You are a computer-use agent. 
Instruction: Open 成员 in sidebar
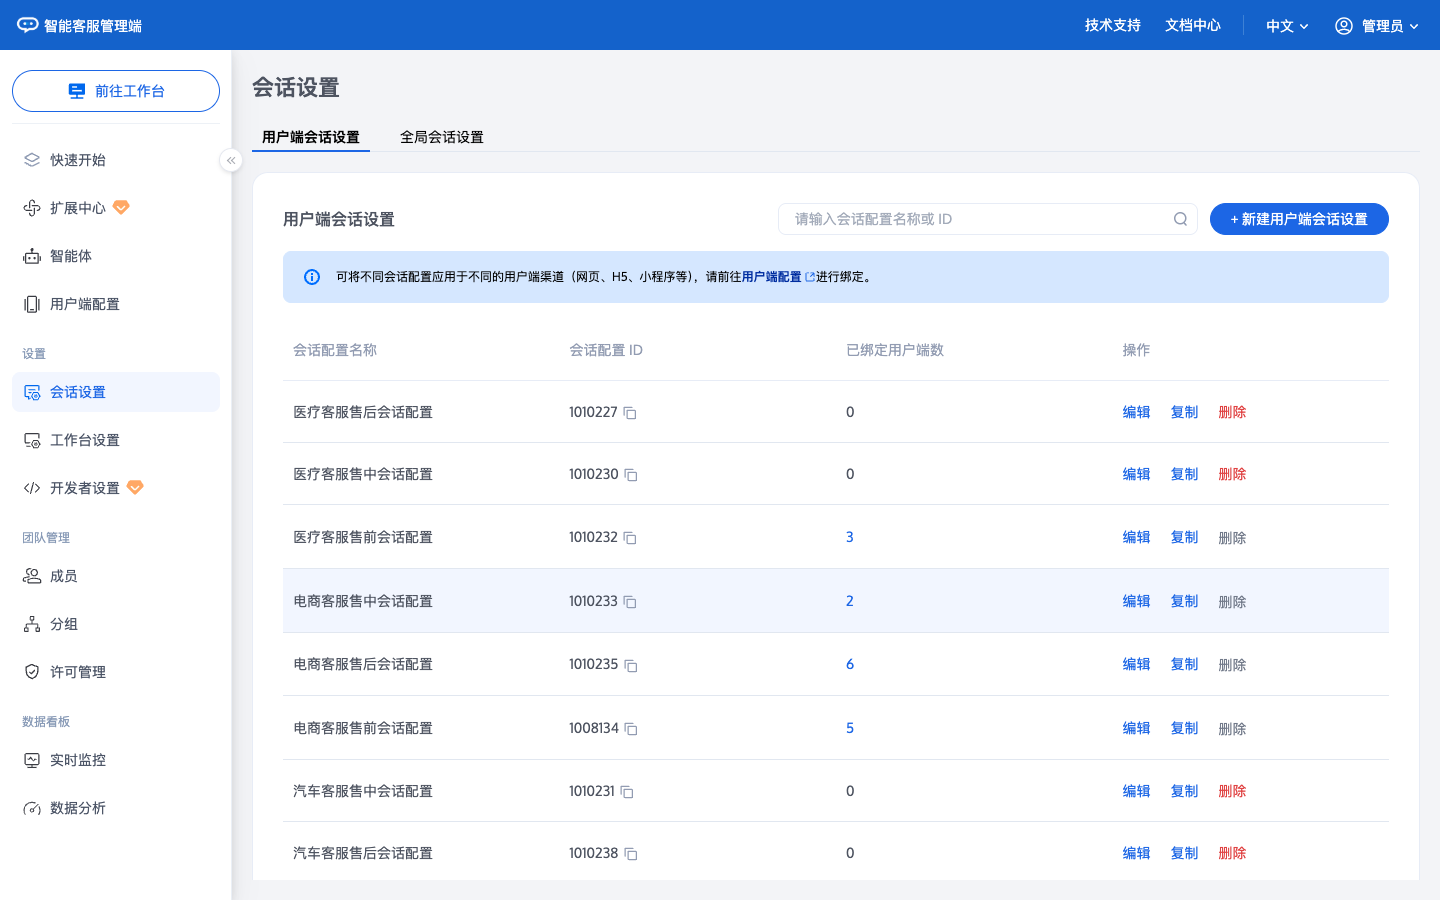pos(116,576)
